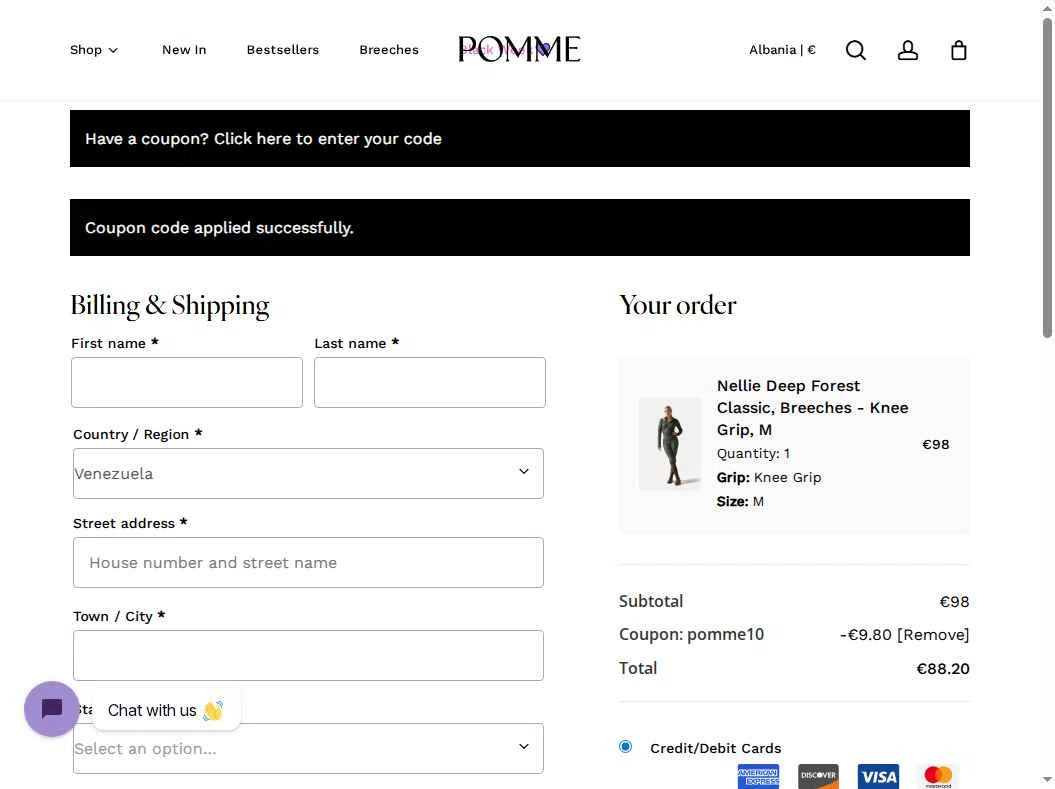Click the Discover card icon

click(818, 776)
